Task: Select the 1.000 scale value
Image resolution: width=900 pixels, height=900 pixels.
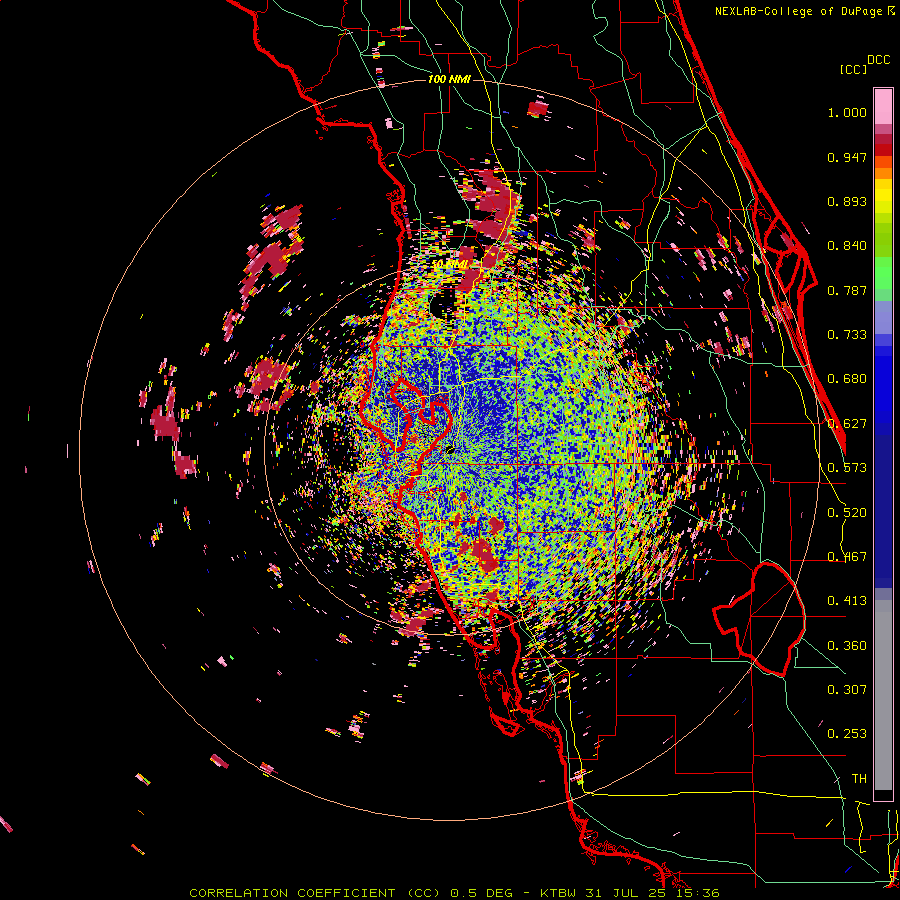Action: pos(847,112)
